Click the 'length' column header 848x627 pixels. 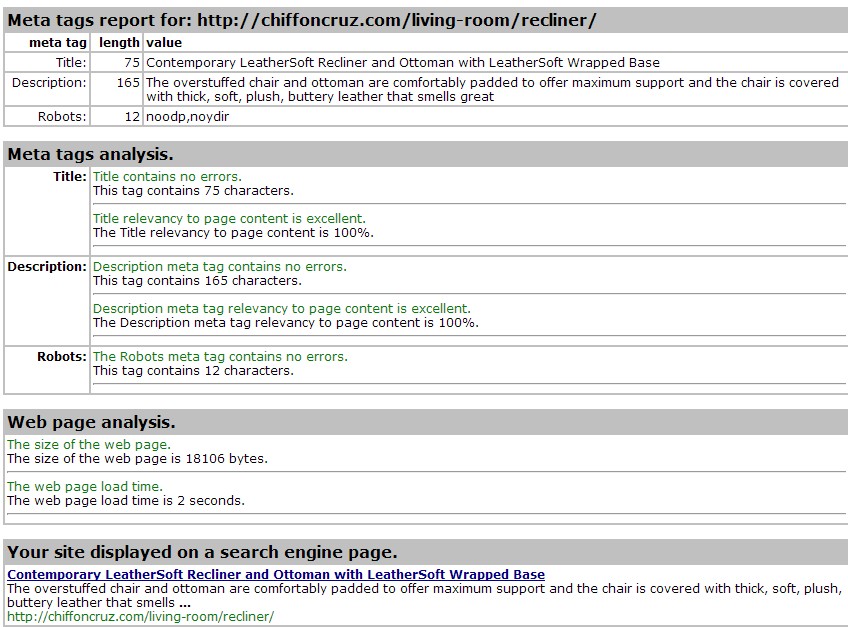119,43
